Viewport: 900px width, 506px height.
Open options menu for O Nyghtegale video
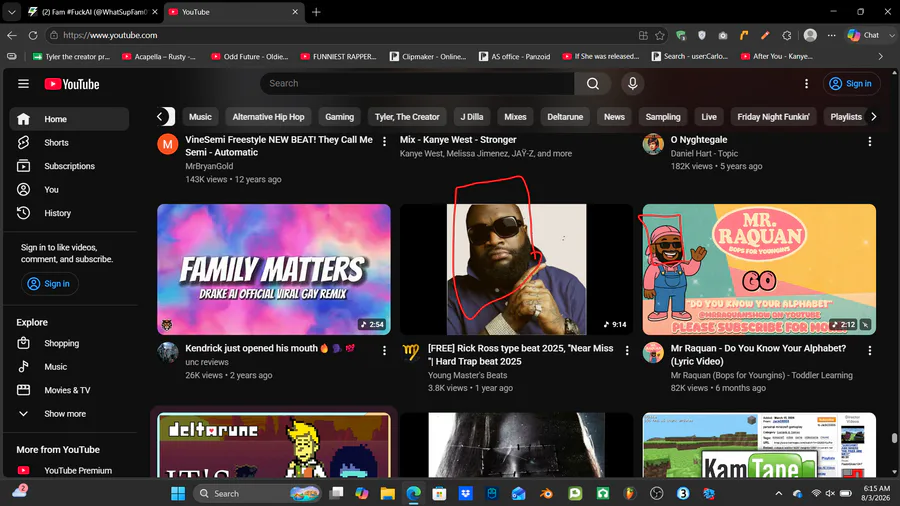pos(870,142)
